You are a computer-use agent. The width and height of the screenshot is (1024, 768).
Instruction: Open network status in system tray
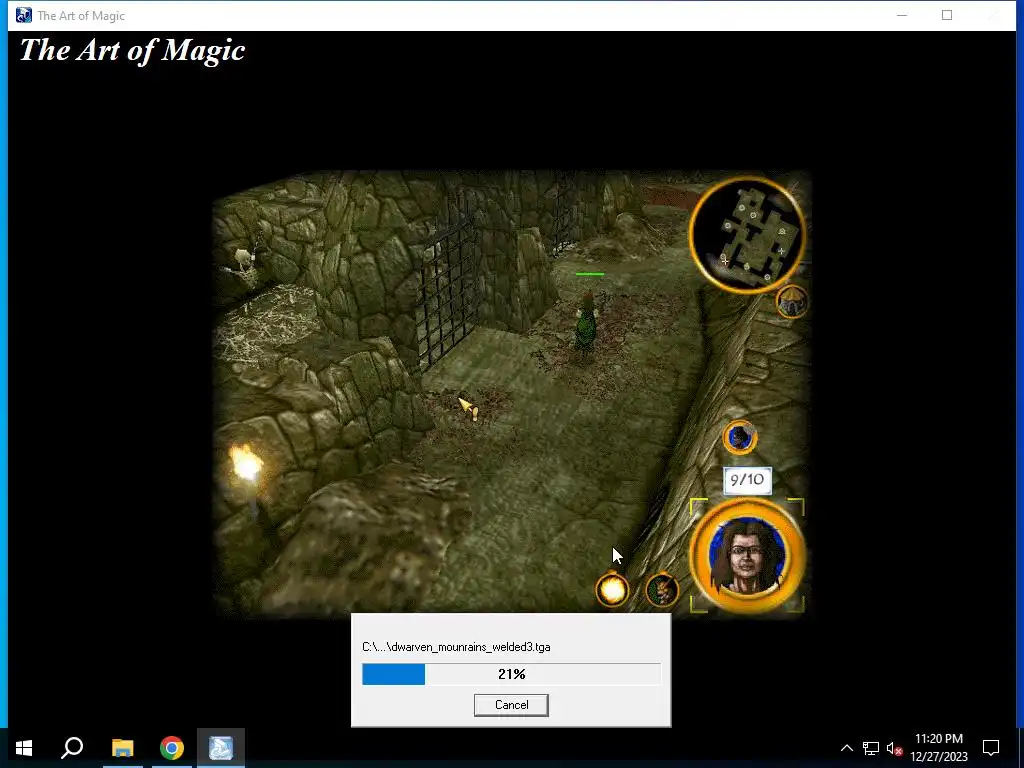tap(871, 748)
